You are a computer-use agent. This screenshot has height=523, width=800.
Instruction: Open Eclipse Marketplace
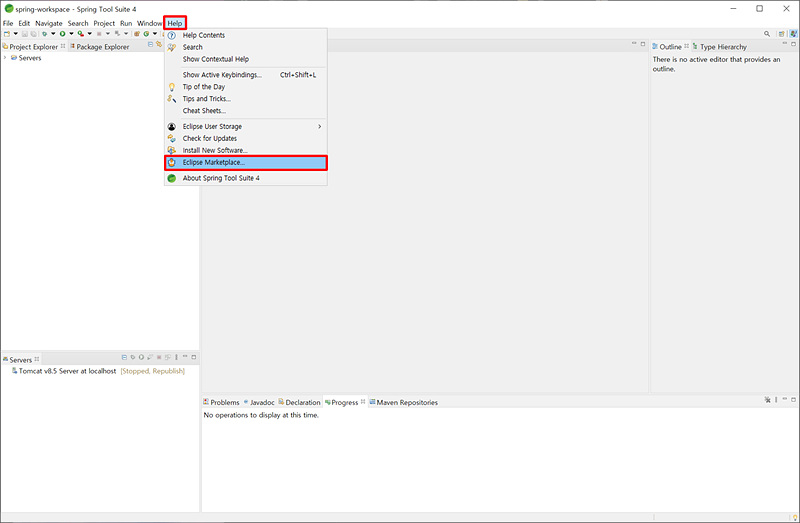245,162
